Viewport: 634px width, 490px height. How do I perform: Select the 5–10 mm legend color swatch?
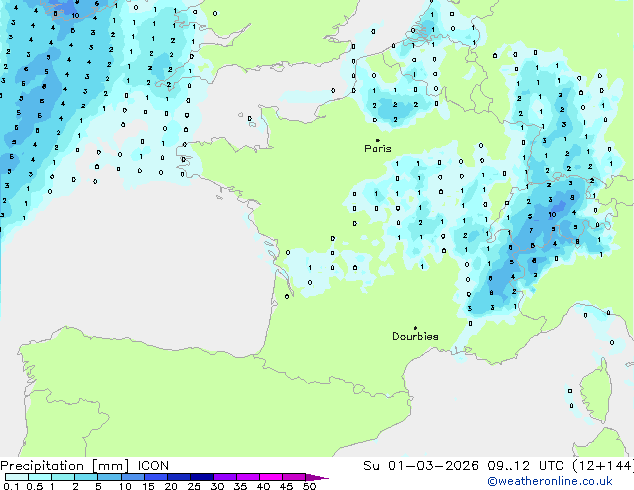point(109,477)
